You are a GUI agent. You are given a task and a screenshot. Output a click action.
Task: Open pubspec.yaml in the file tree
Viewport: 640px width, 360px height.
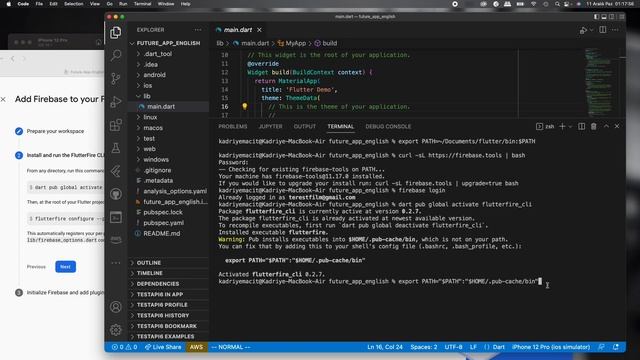(163, 223)
